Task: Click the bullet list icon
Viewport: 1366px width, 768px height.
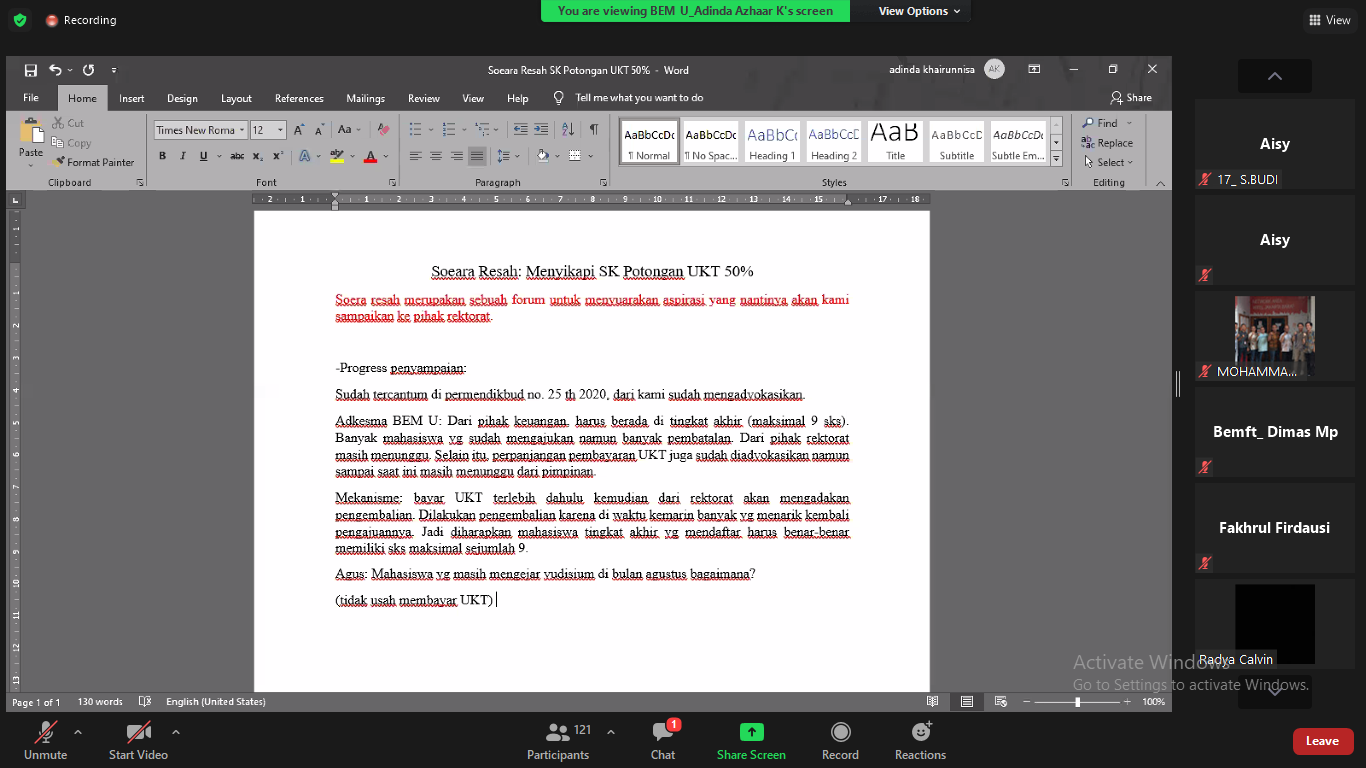Action: [415, 130]
